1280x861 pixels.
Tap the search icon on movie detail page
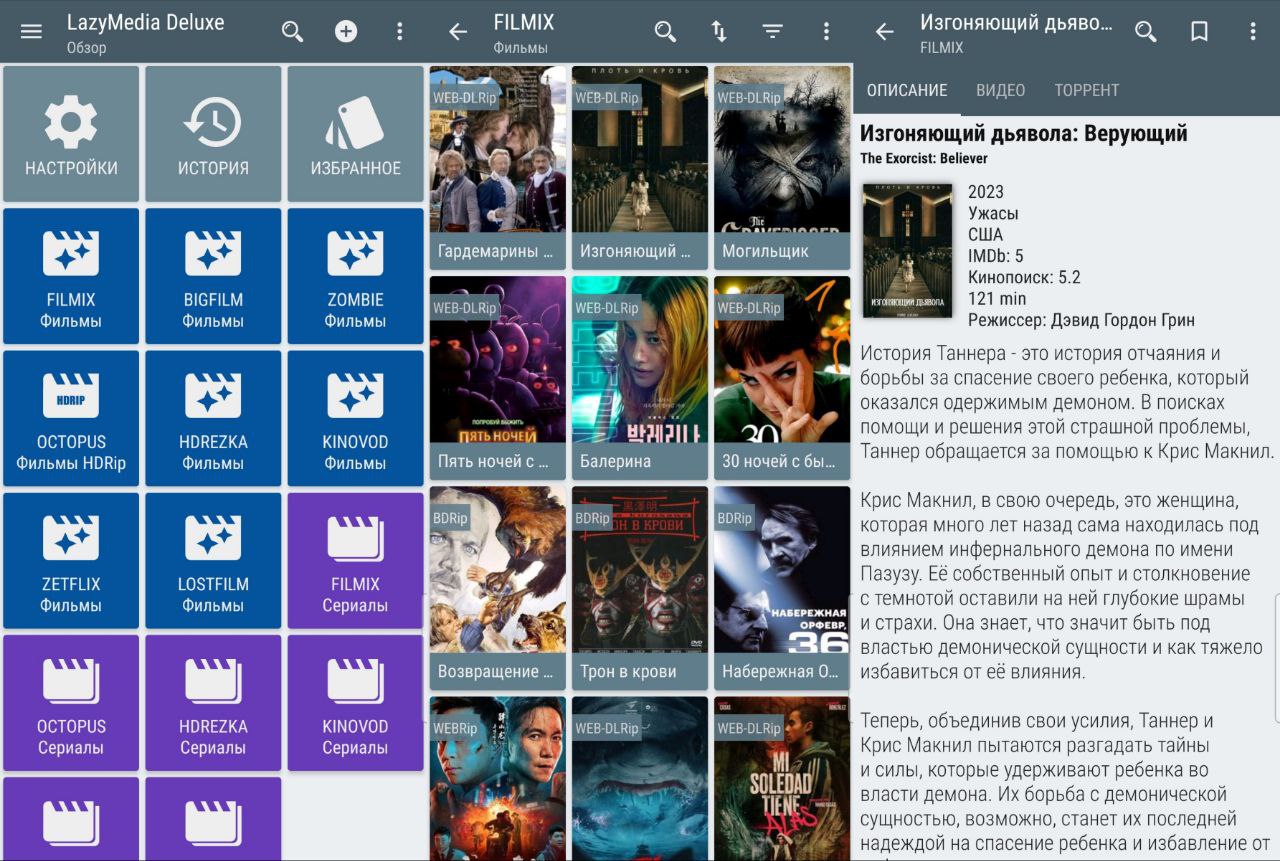pyautogui.click(x=1146, y=31)
